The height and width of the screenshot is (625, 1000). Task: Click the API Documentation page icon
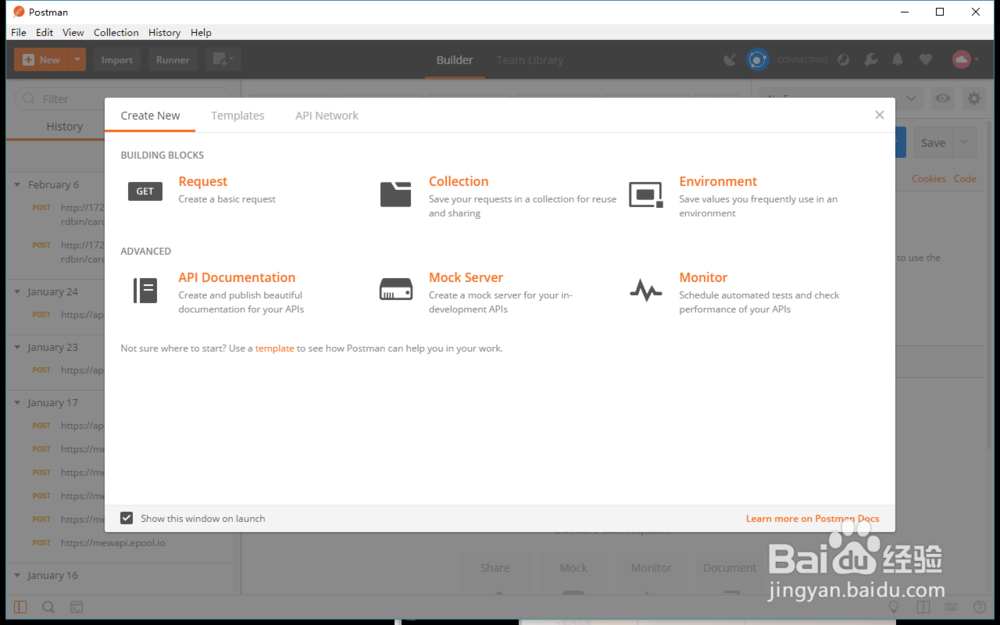click(145, 290)
